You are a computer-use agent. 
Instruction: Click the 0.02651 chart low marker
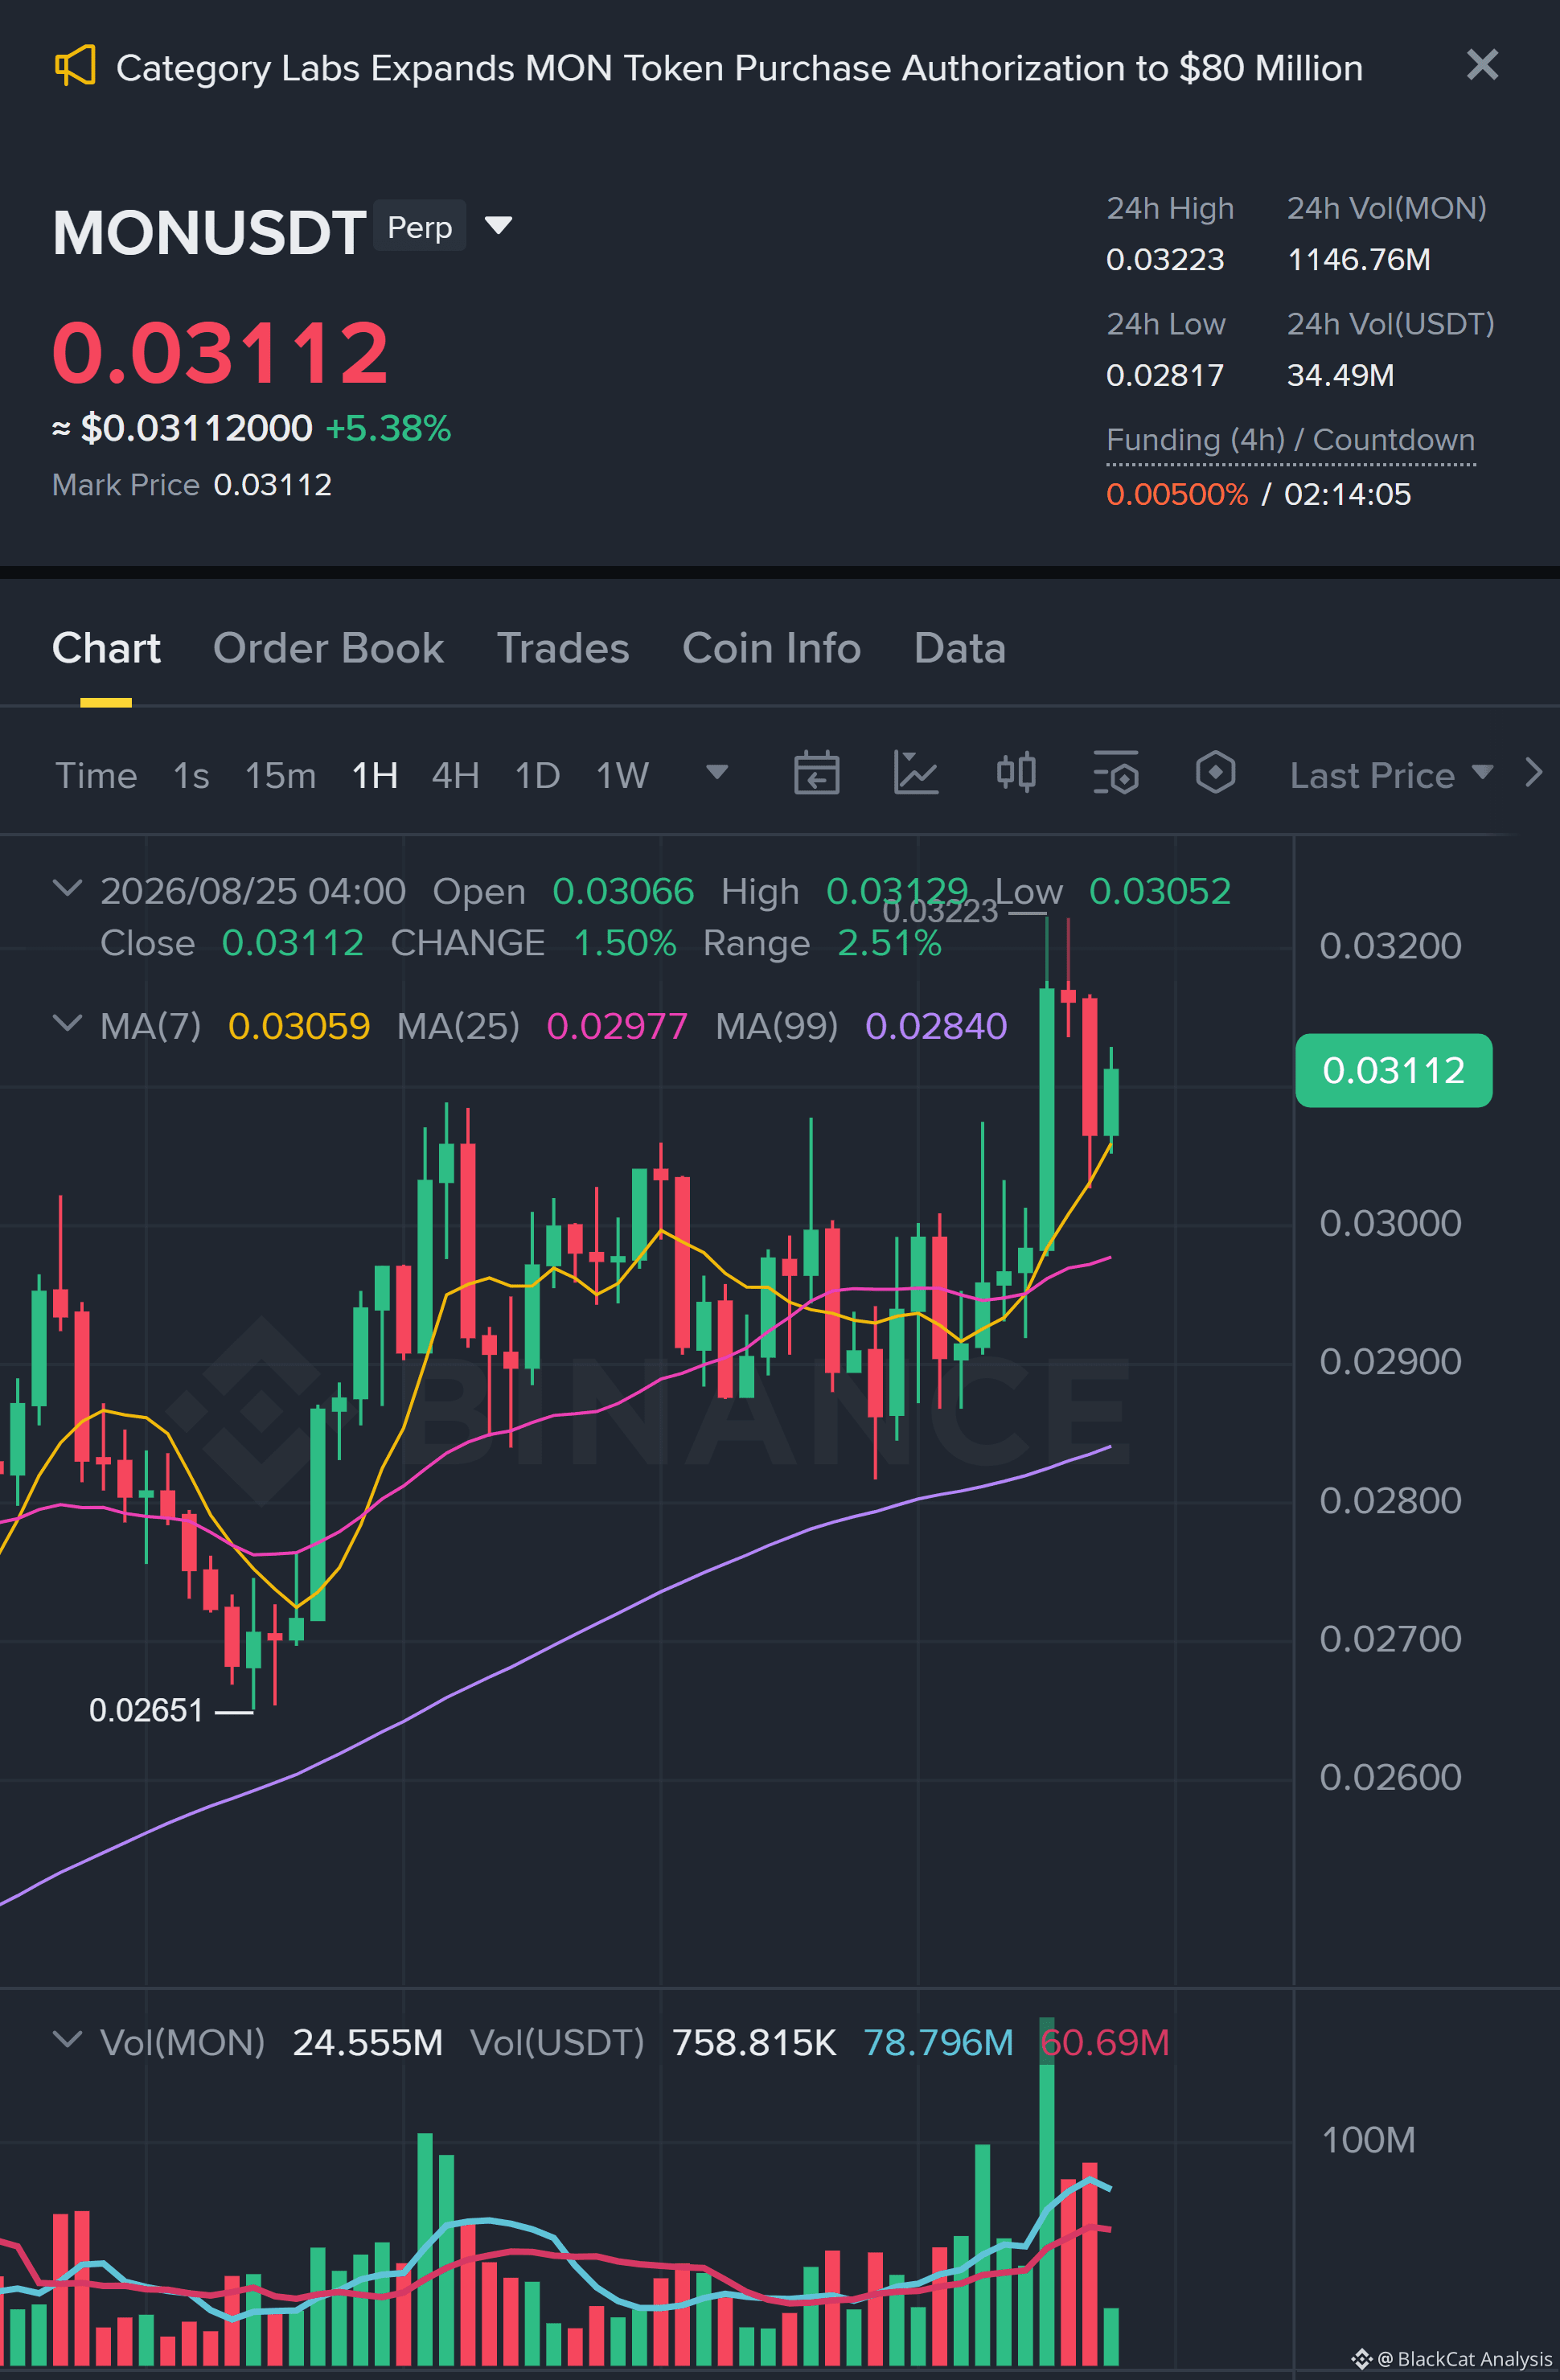pos(146,1710)
